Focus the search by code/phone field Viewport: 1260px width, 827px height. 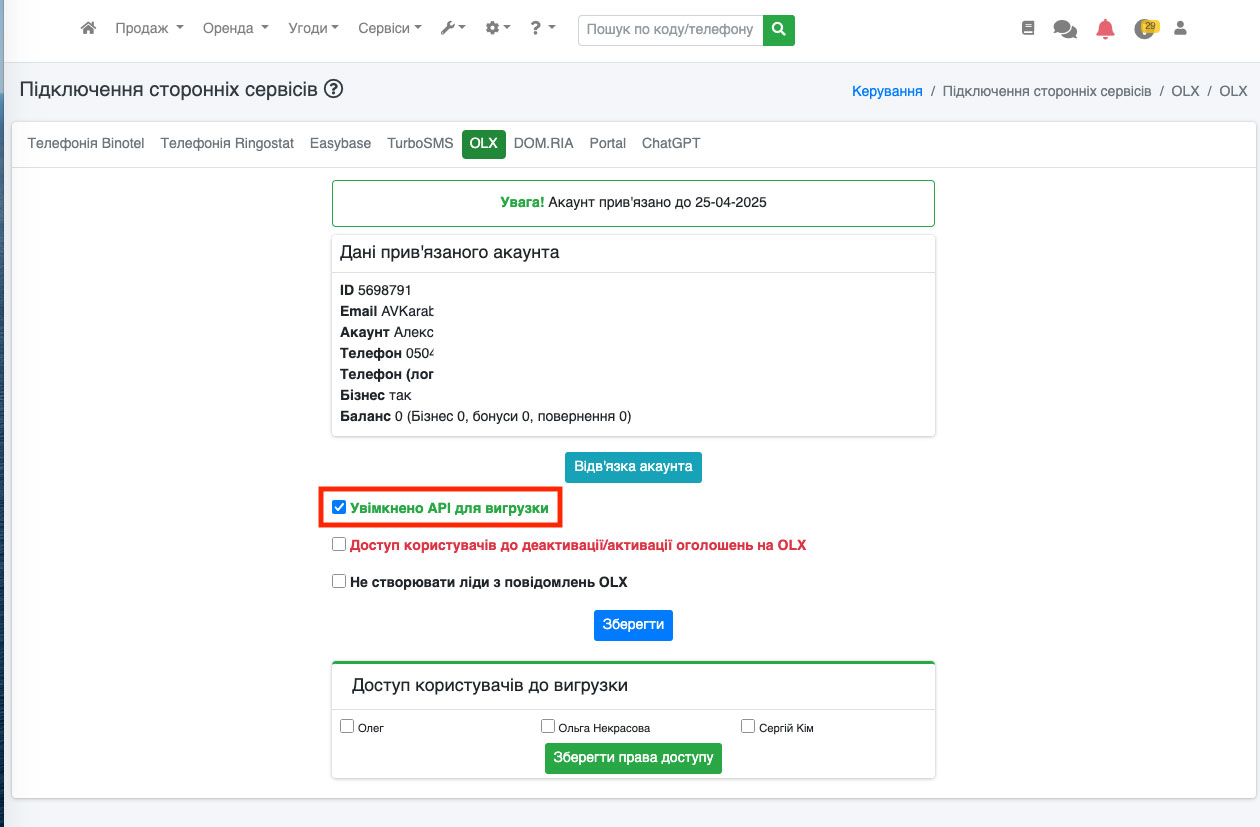670,30
